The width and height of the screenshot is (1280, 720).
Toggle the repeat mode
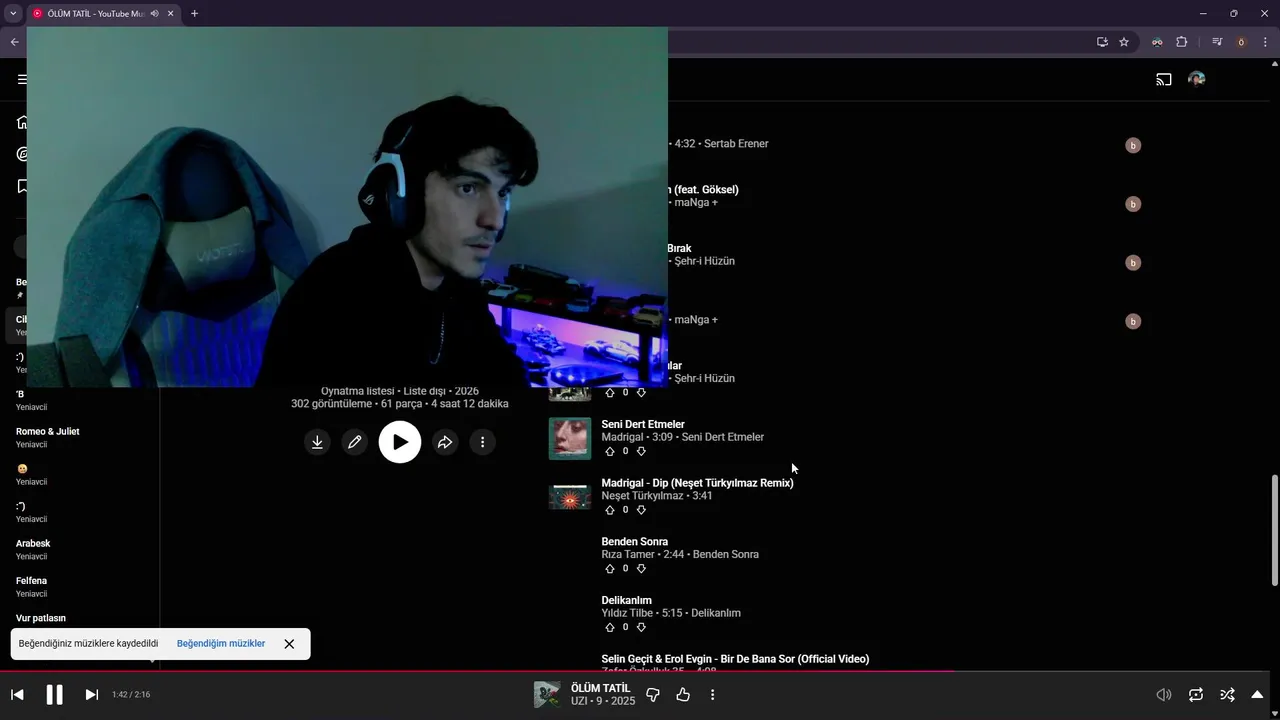coord(1196,694)
